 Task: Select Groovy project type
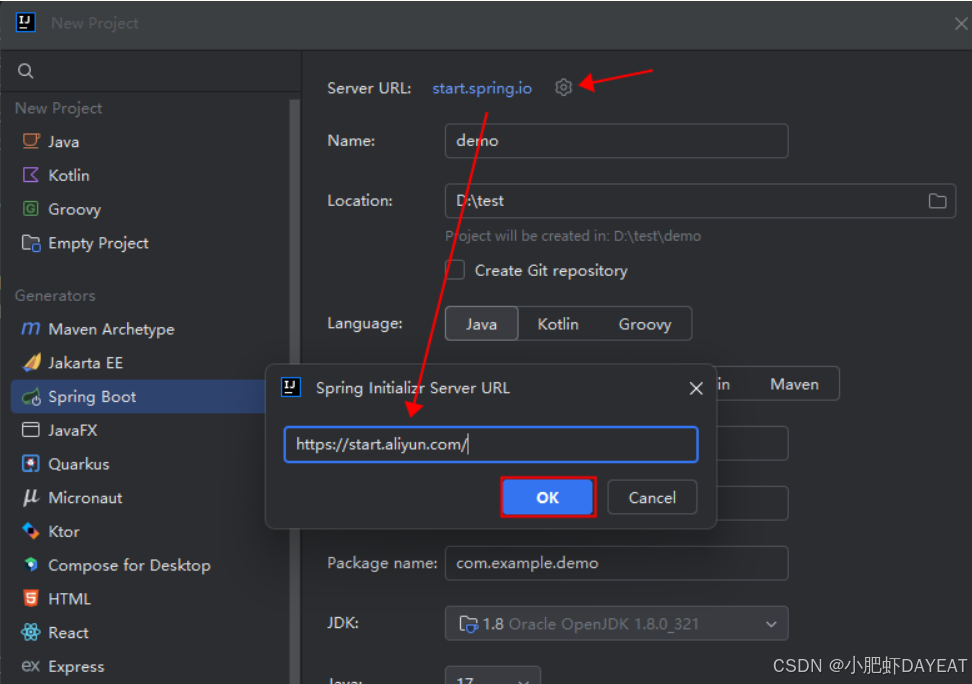point(74,210)
